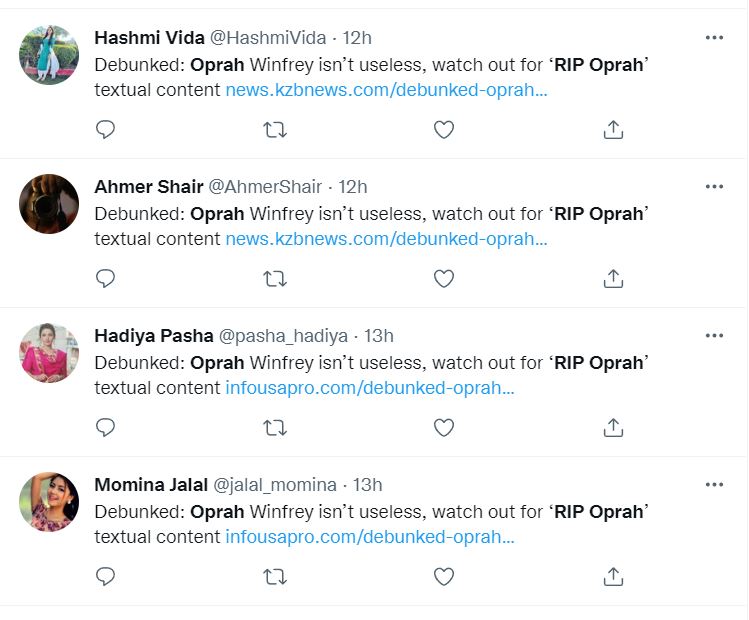The width and height of the screenshot is (749, 620).
Task: Click Momina Jalal's display name
Action: coord(151,485)
